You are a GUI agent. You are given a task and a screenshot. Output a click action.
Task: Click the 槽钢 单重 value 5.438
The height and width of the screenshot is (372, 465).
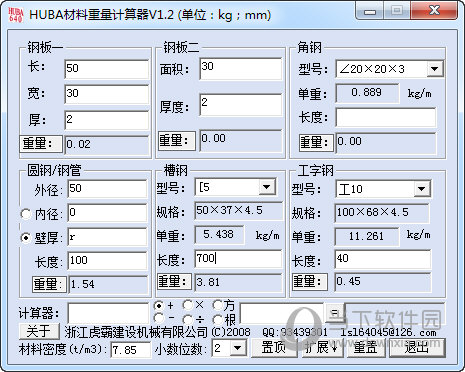(219, 235)
